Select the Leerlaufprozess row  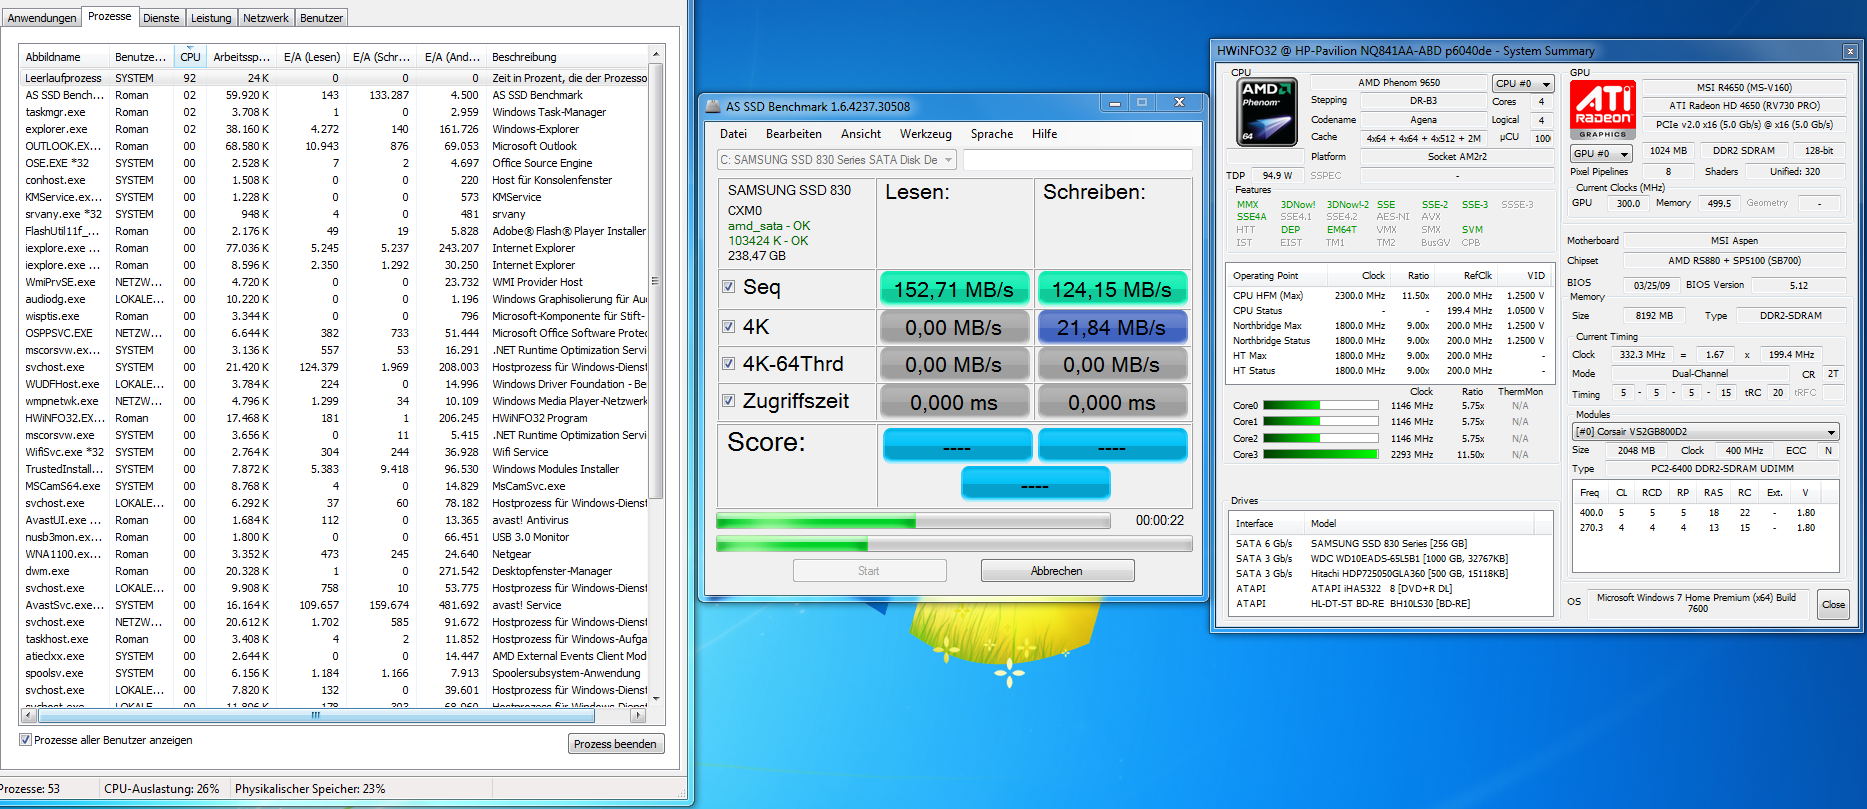(x=334, y=78)
